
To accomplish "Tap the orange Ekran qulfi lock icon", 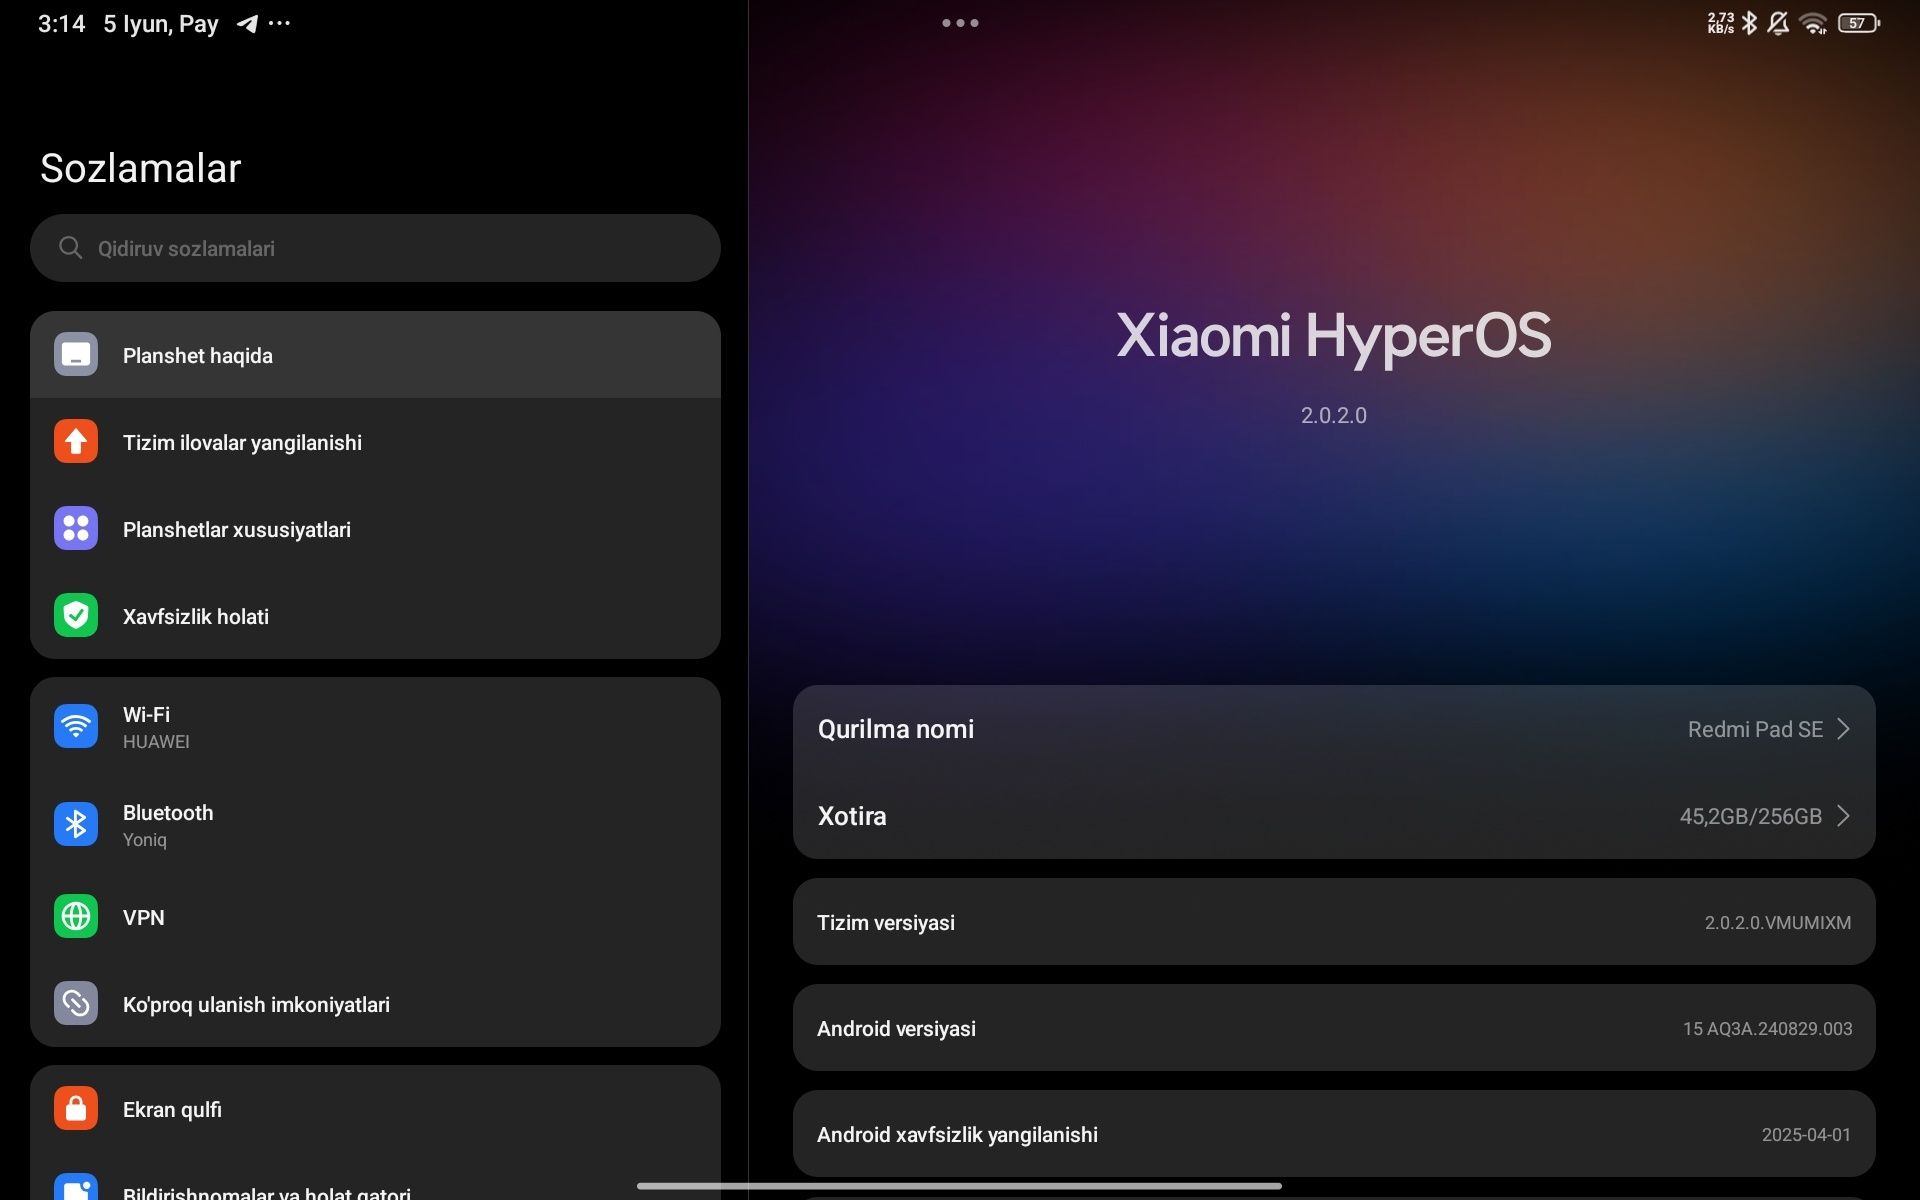I will [76, 1109].
